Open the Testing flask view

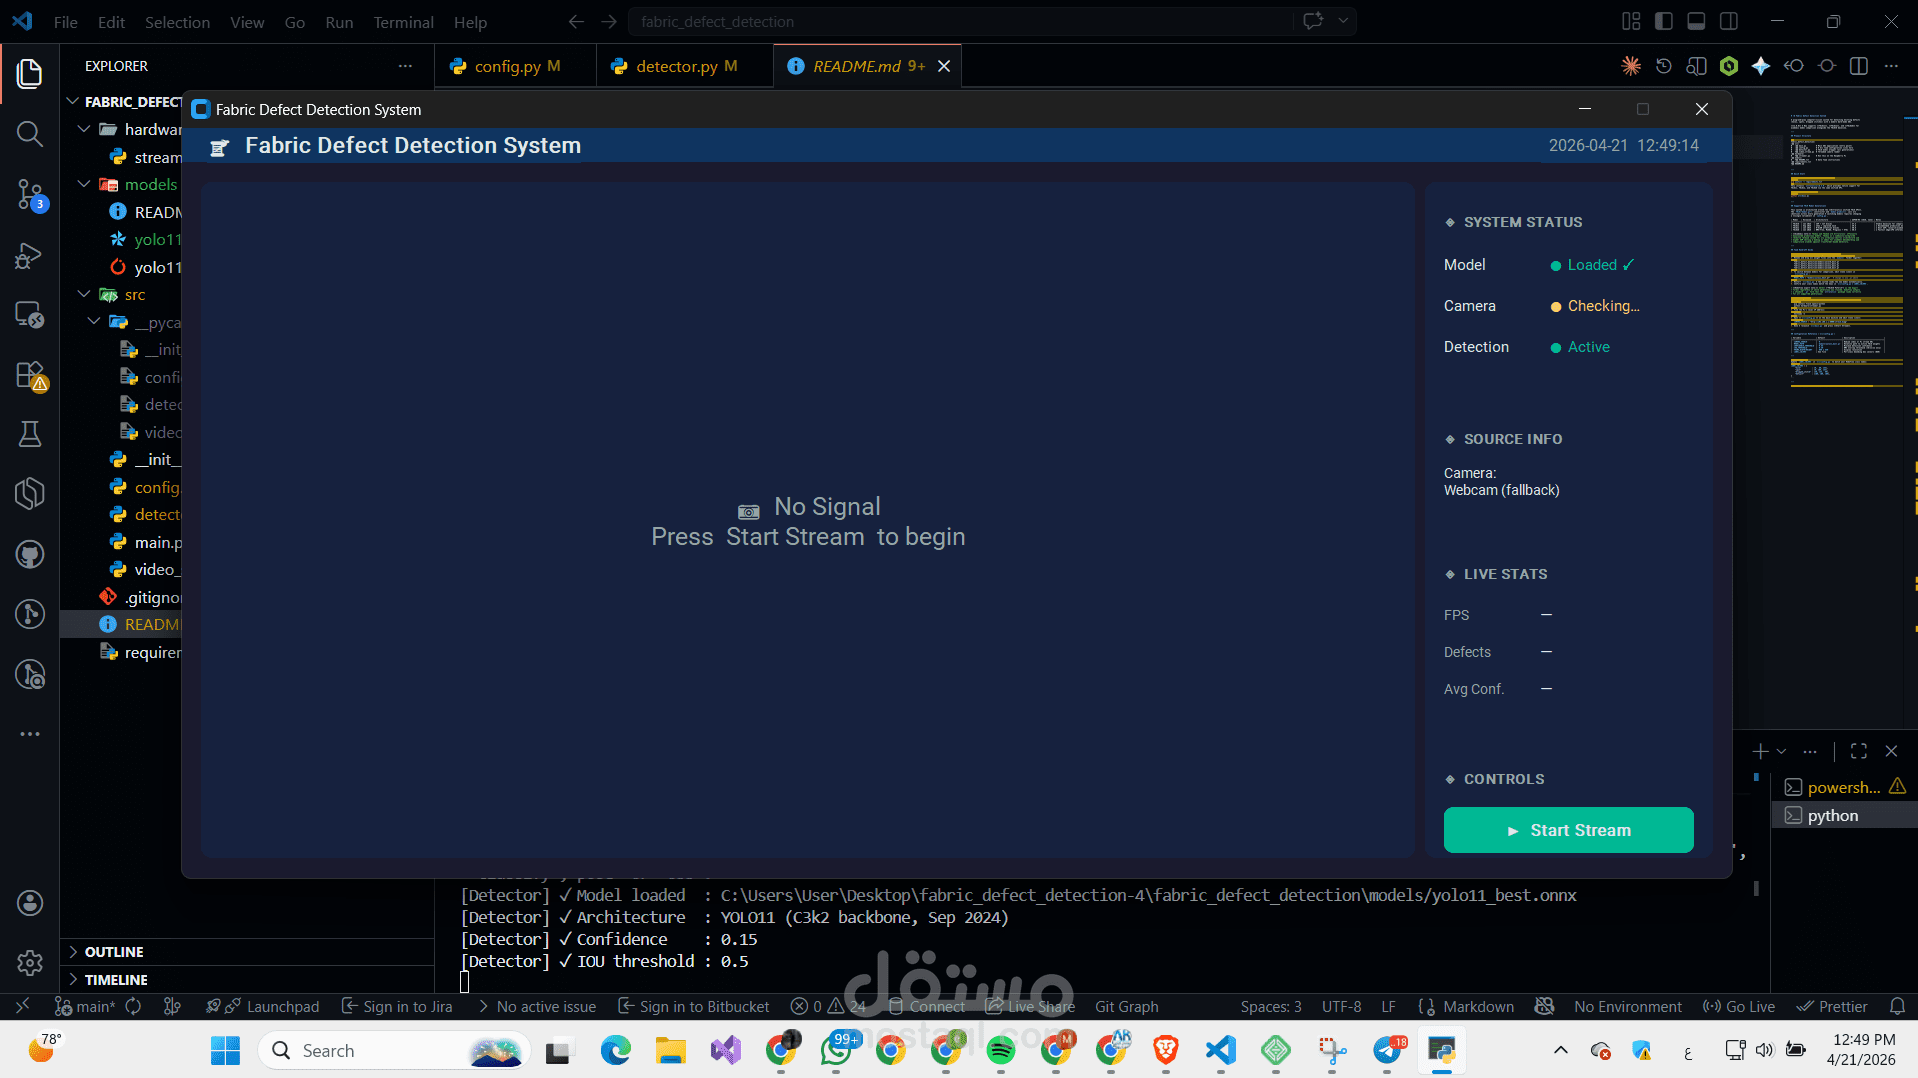(30, 434)
